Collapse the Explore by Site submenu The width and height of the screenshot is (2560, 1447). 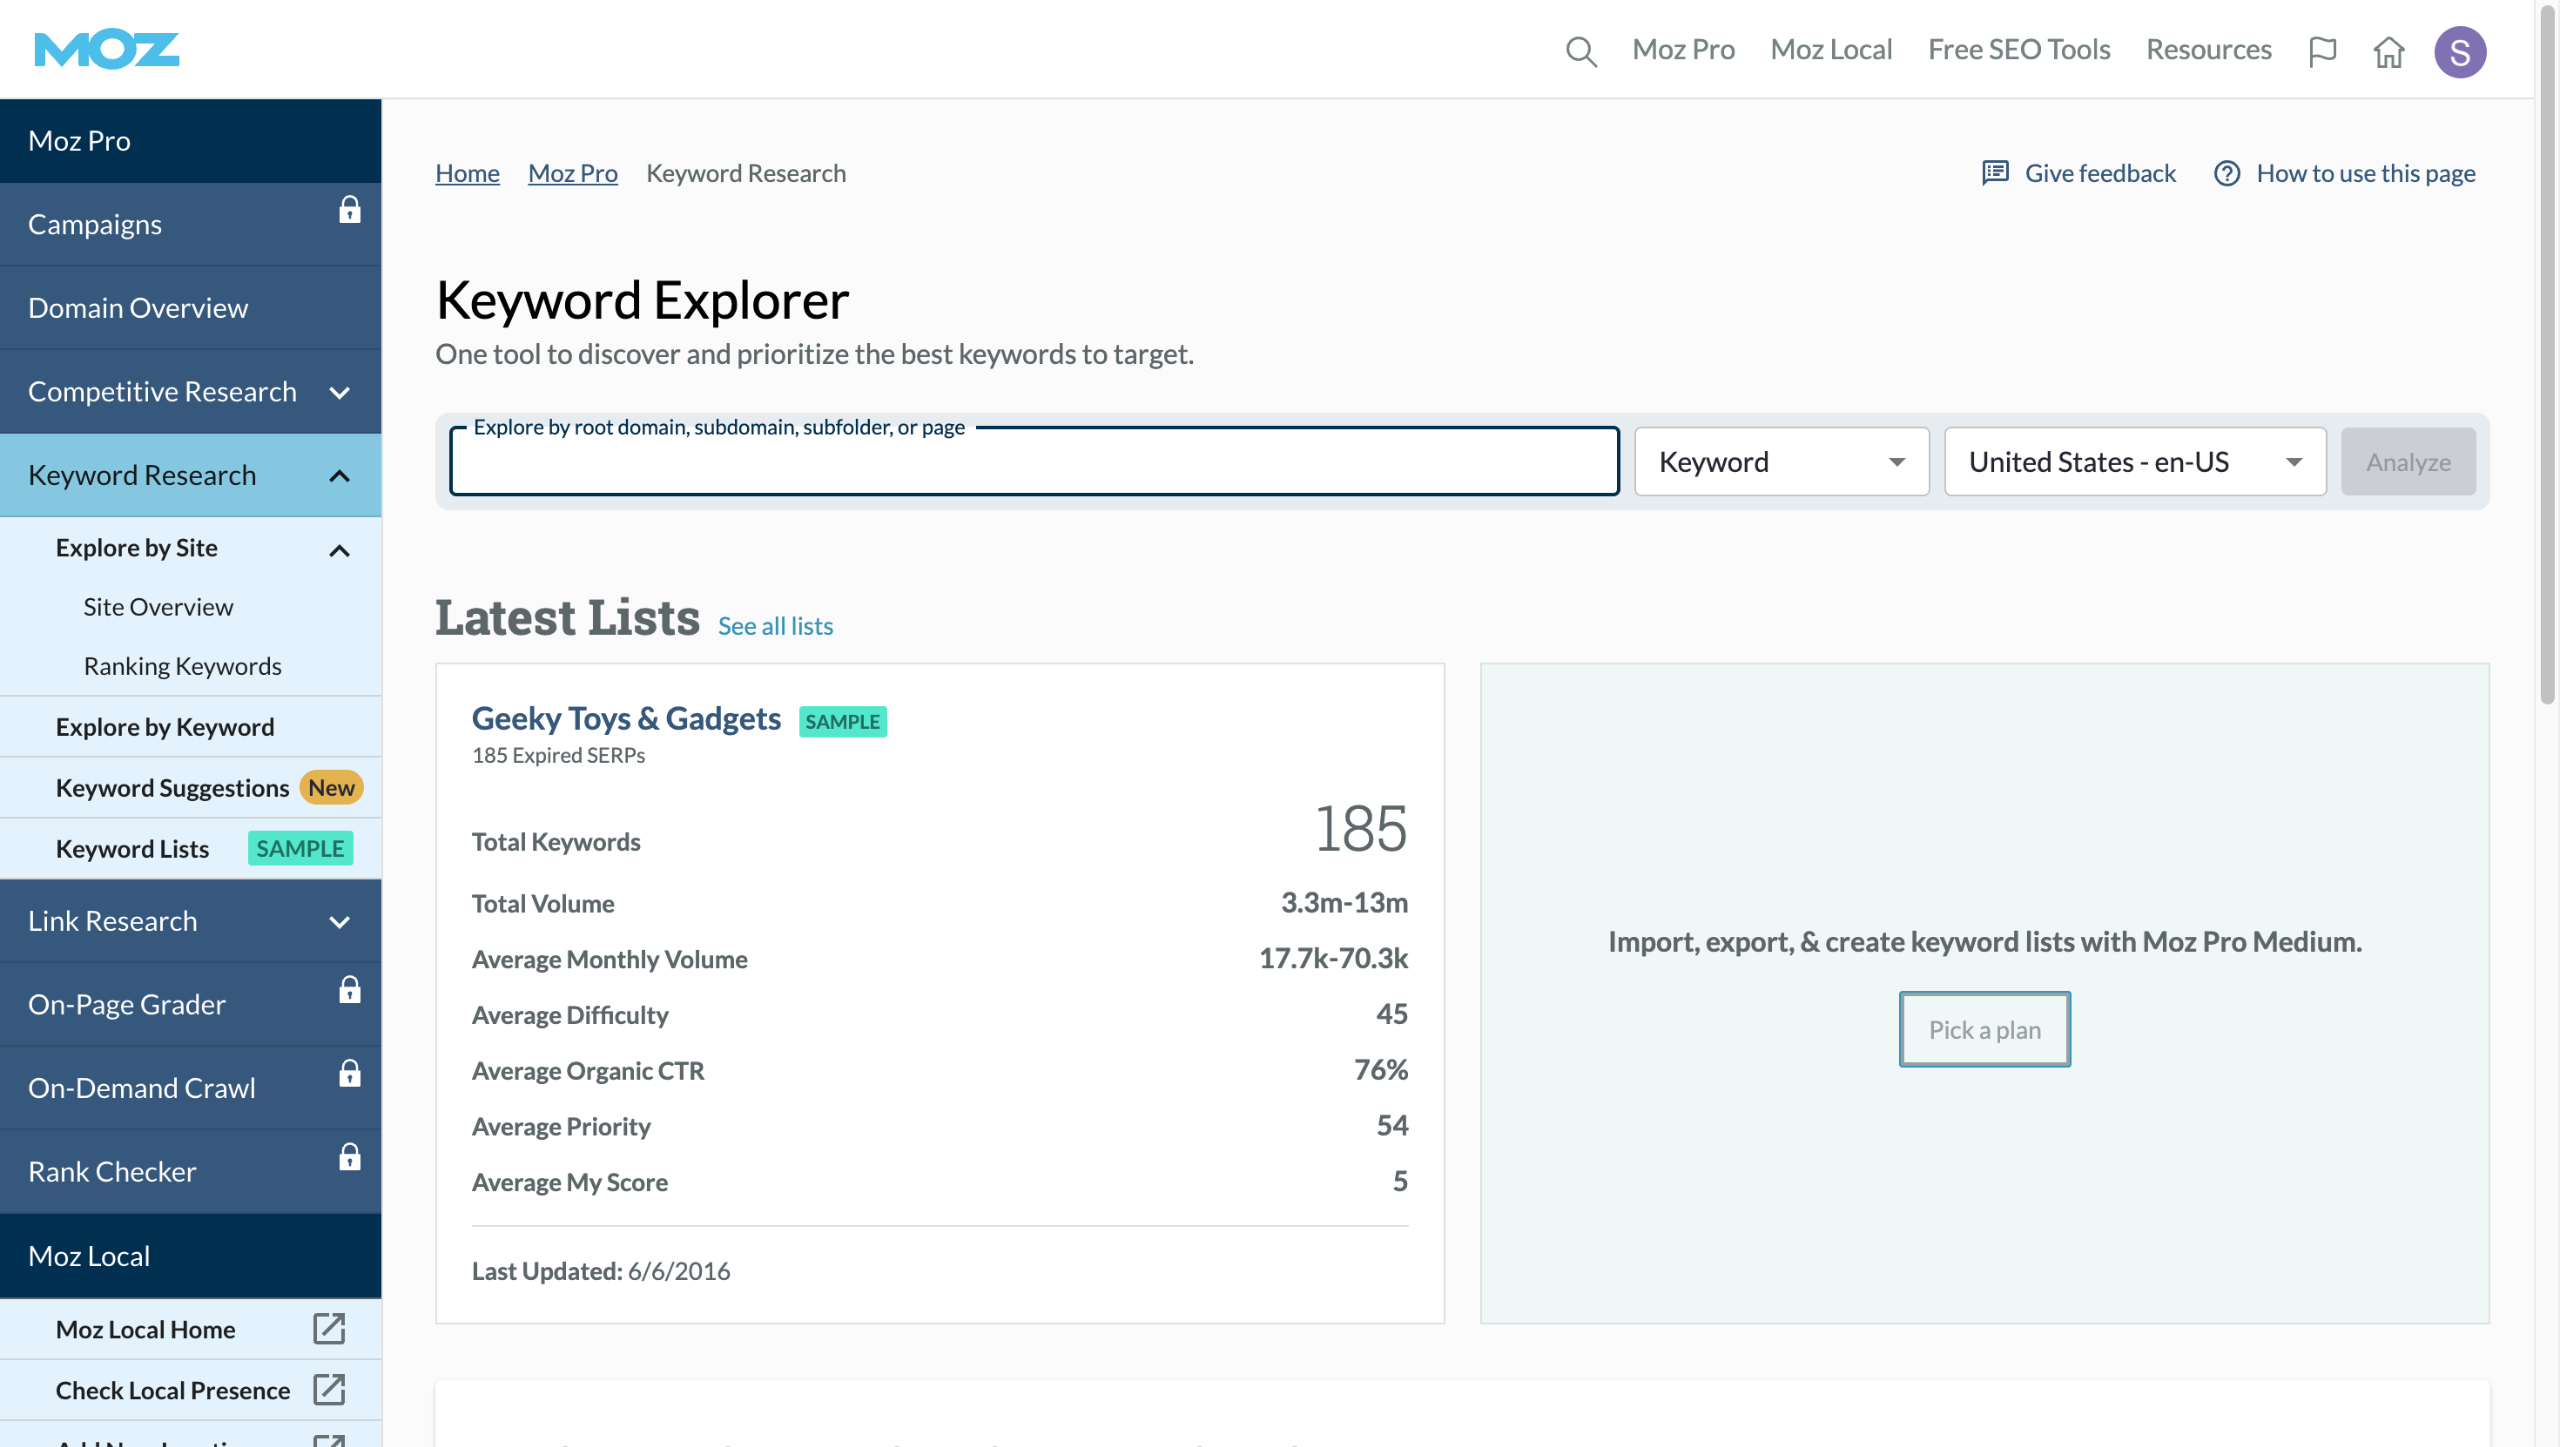coord(339,550)
